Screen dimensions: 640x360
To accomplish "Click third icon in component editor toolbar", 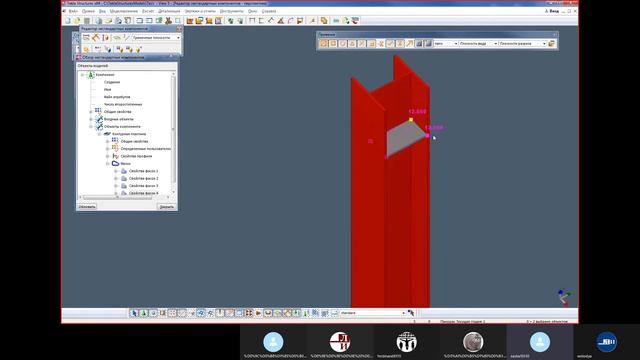I will [x=105, y=38].
